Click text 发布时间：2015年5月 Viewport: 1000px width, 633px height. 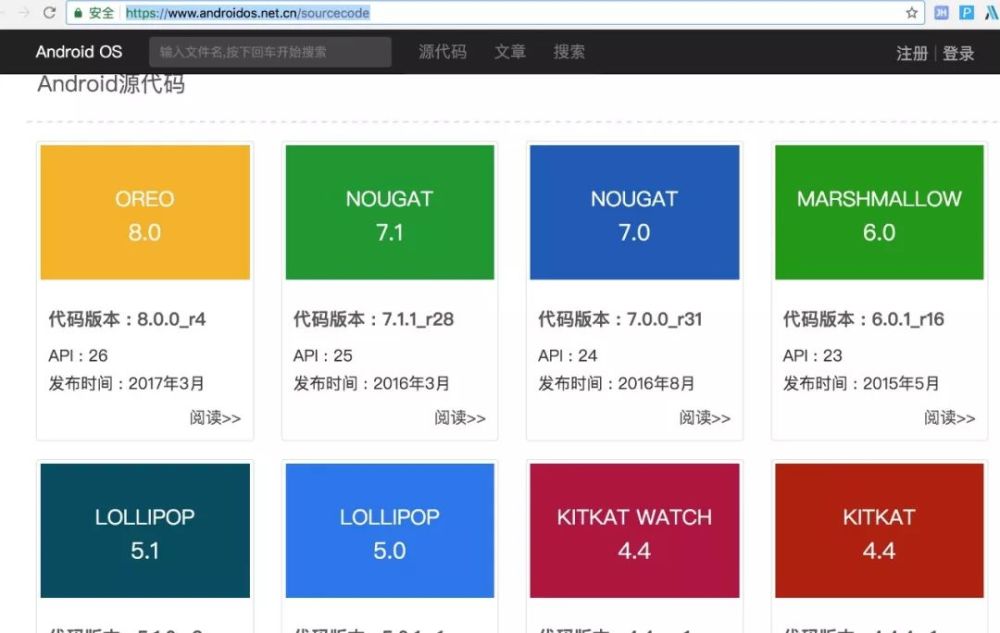[x=861, y=383]
